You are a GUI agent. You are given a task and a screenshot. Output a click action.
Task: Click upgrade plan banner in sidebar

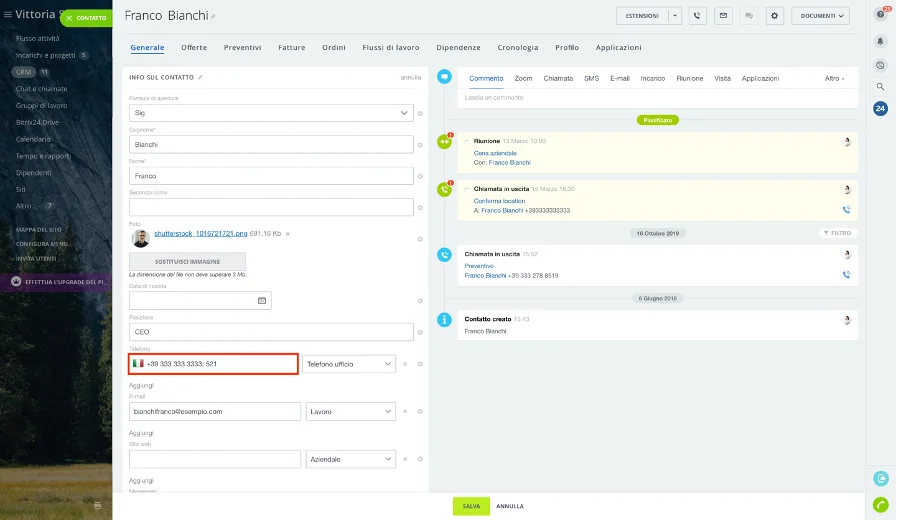click(56, 282)
